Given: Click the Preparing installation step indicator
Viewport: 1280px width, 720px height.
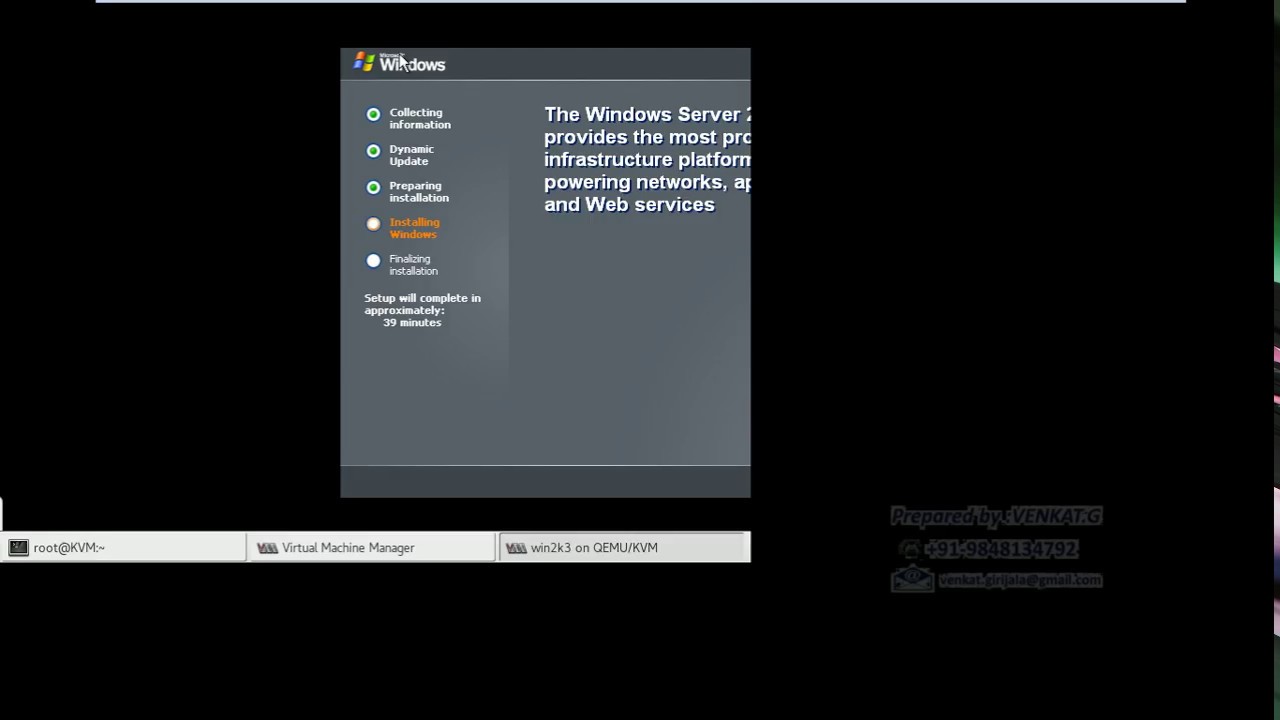Looking at the screenshot, I should 373,187.
